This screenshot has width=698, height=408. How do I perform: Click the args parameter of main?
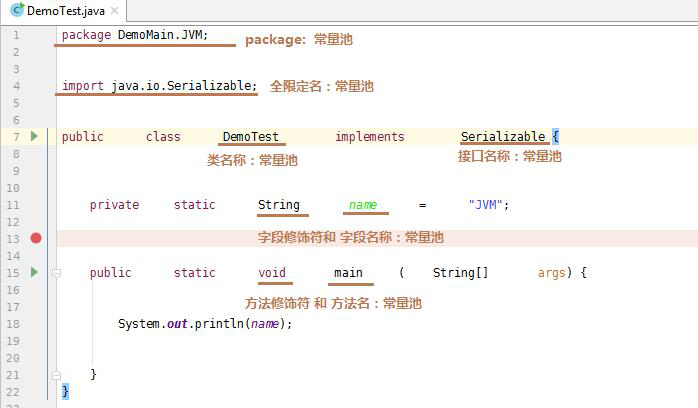pos(552,273)
